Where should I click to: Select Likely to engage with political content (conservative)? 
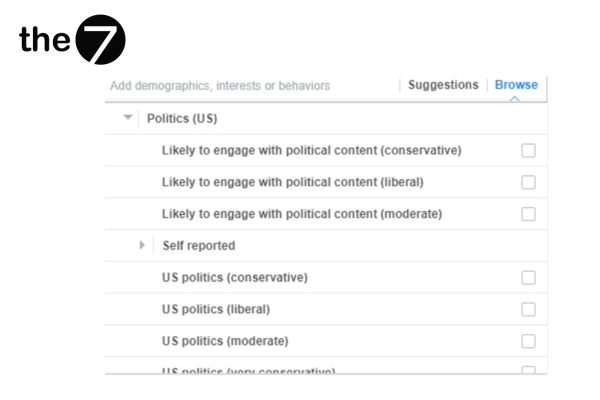tap(311, 150)
